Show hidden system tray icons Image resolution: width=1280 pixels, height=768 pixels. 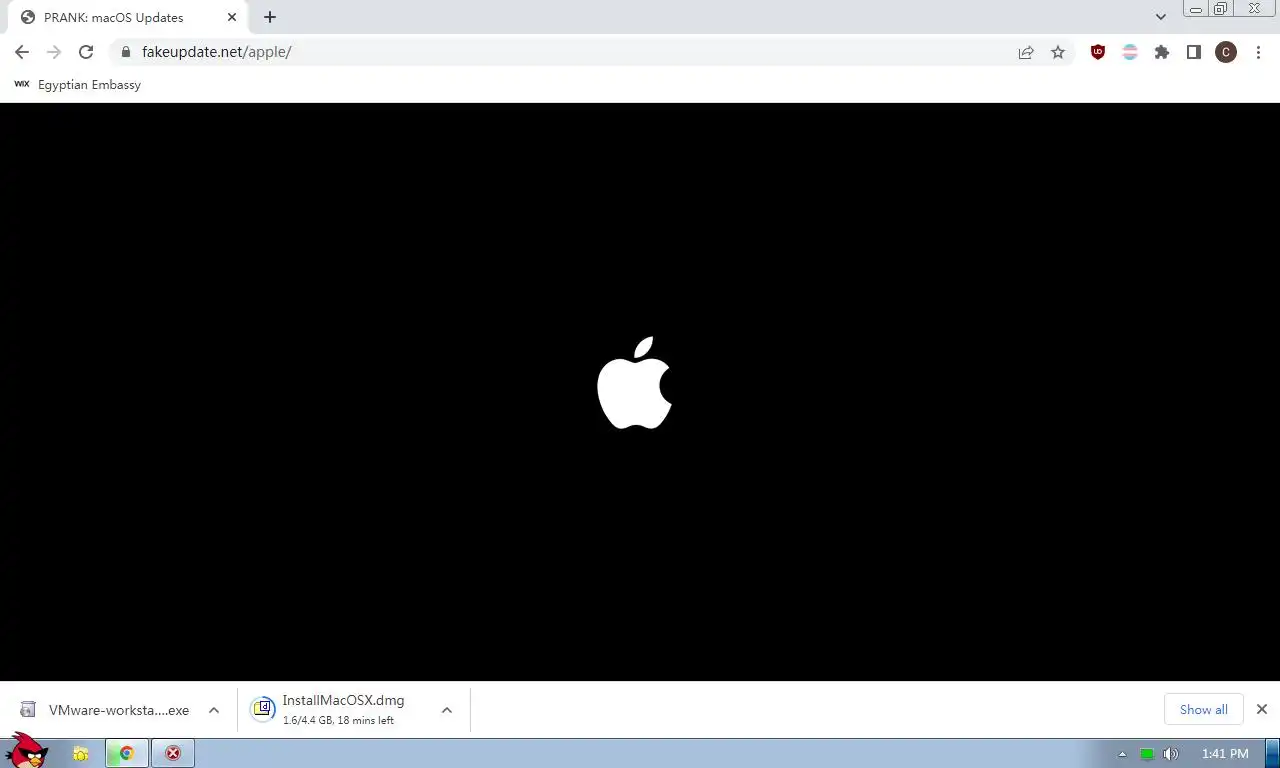click(x=1122, y=754)
